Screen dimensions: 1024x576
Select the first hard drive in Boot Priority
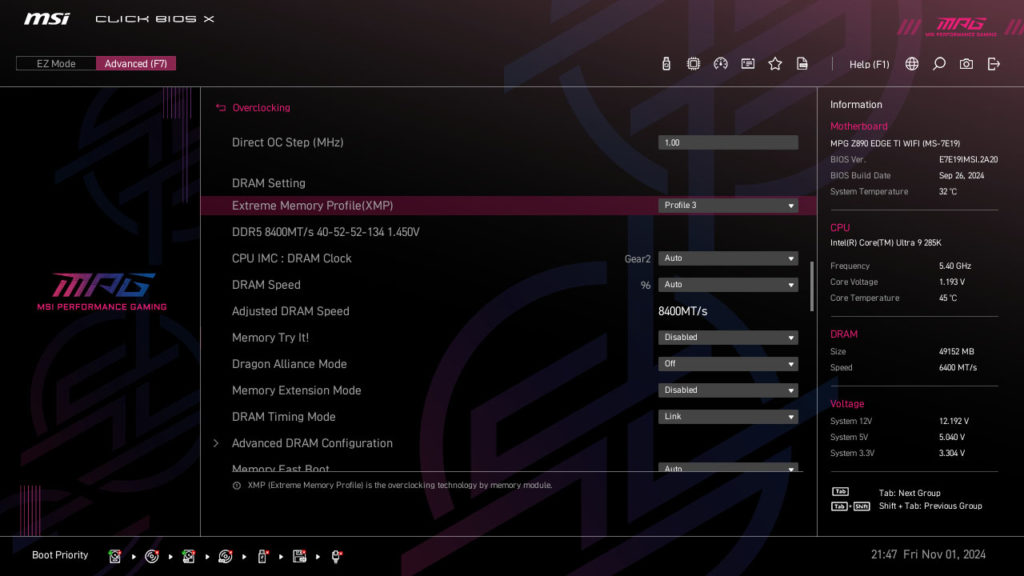[115, 556]
